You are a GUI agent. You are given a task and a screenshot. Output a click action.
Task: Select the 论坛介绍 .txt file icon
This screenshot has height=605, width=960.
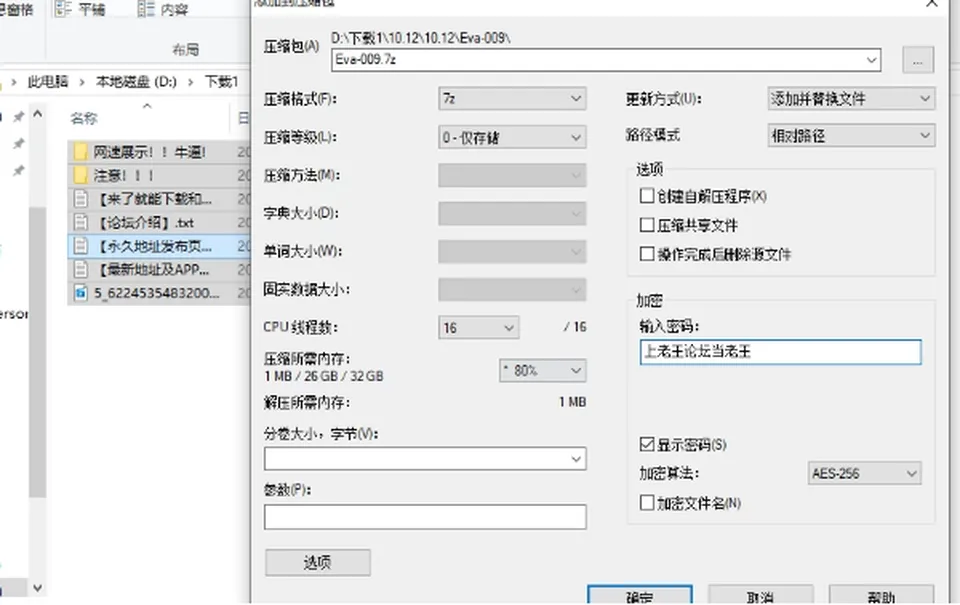click(x=80, y=222)
